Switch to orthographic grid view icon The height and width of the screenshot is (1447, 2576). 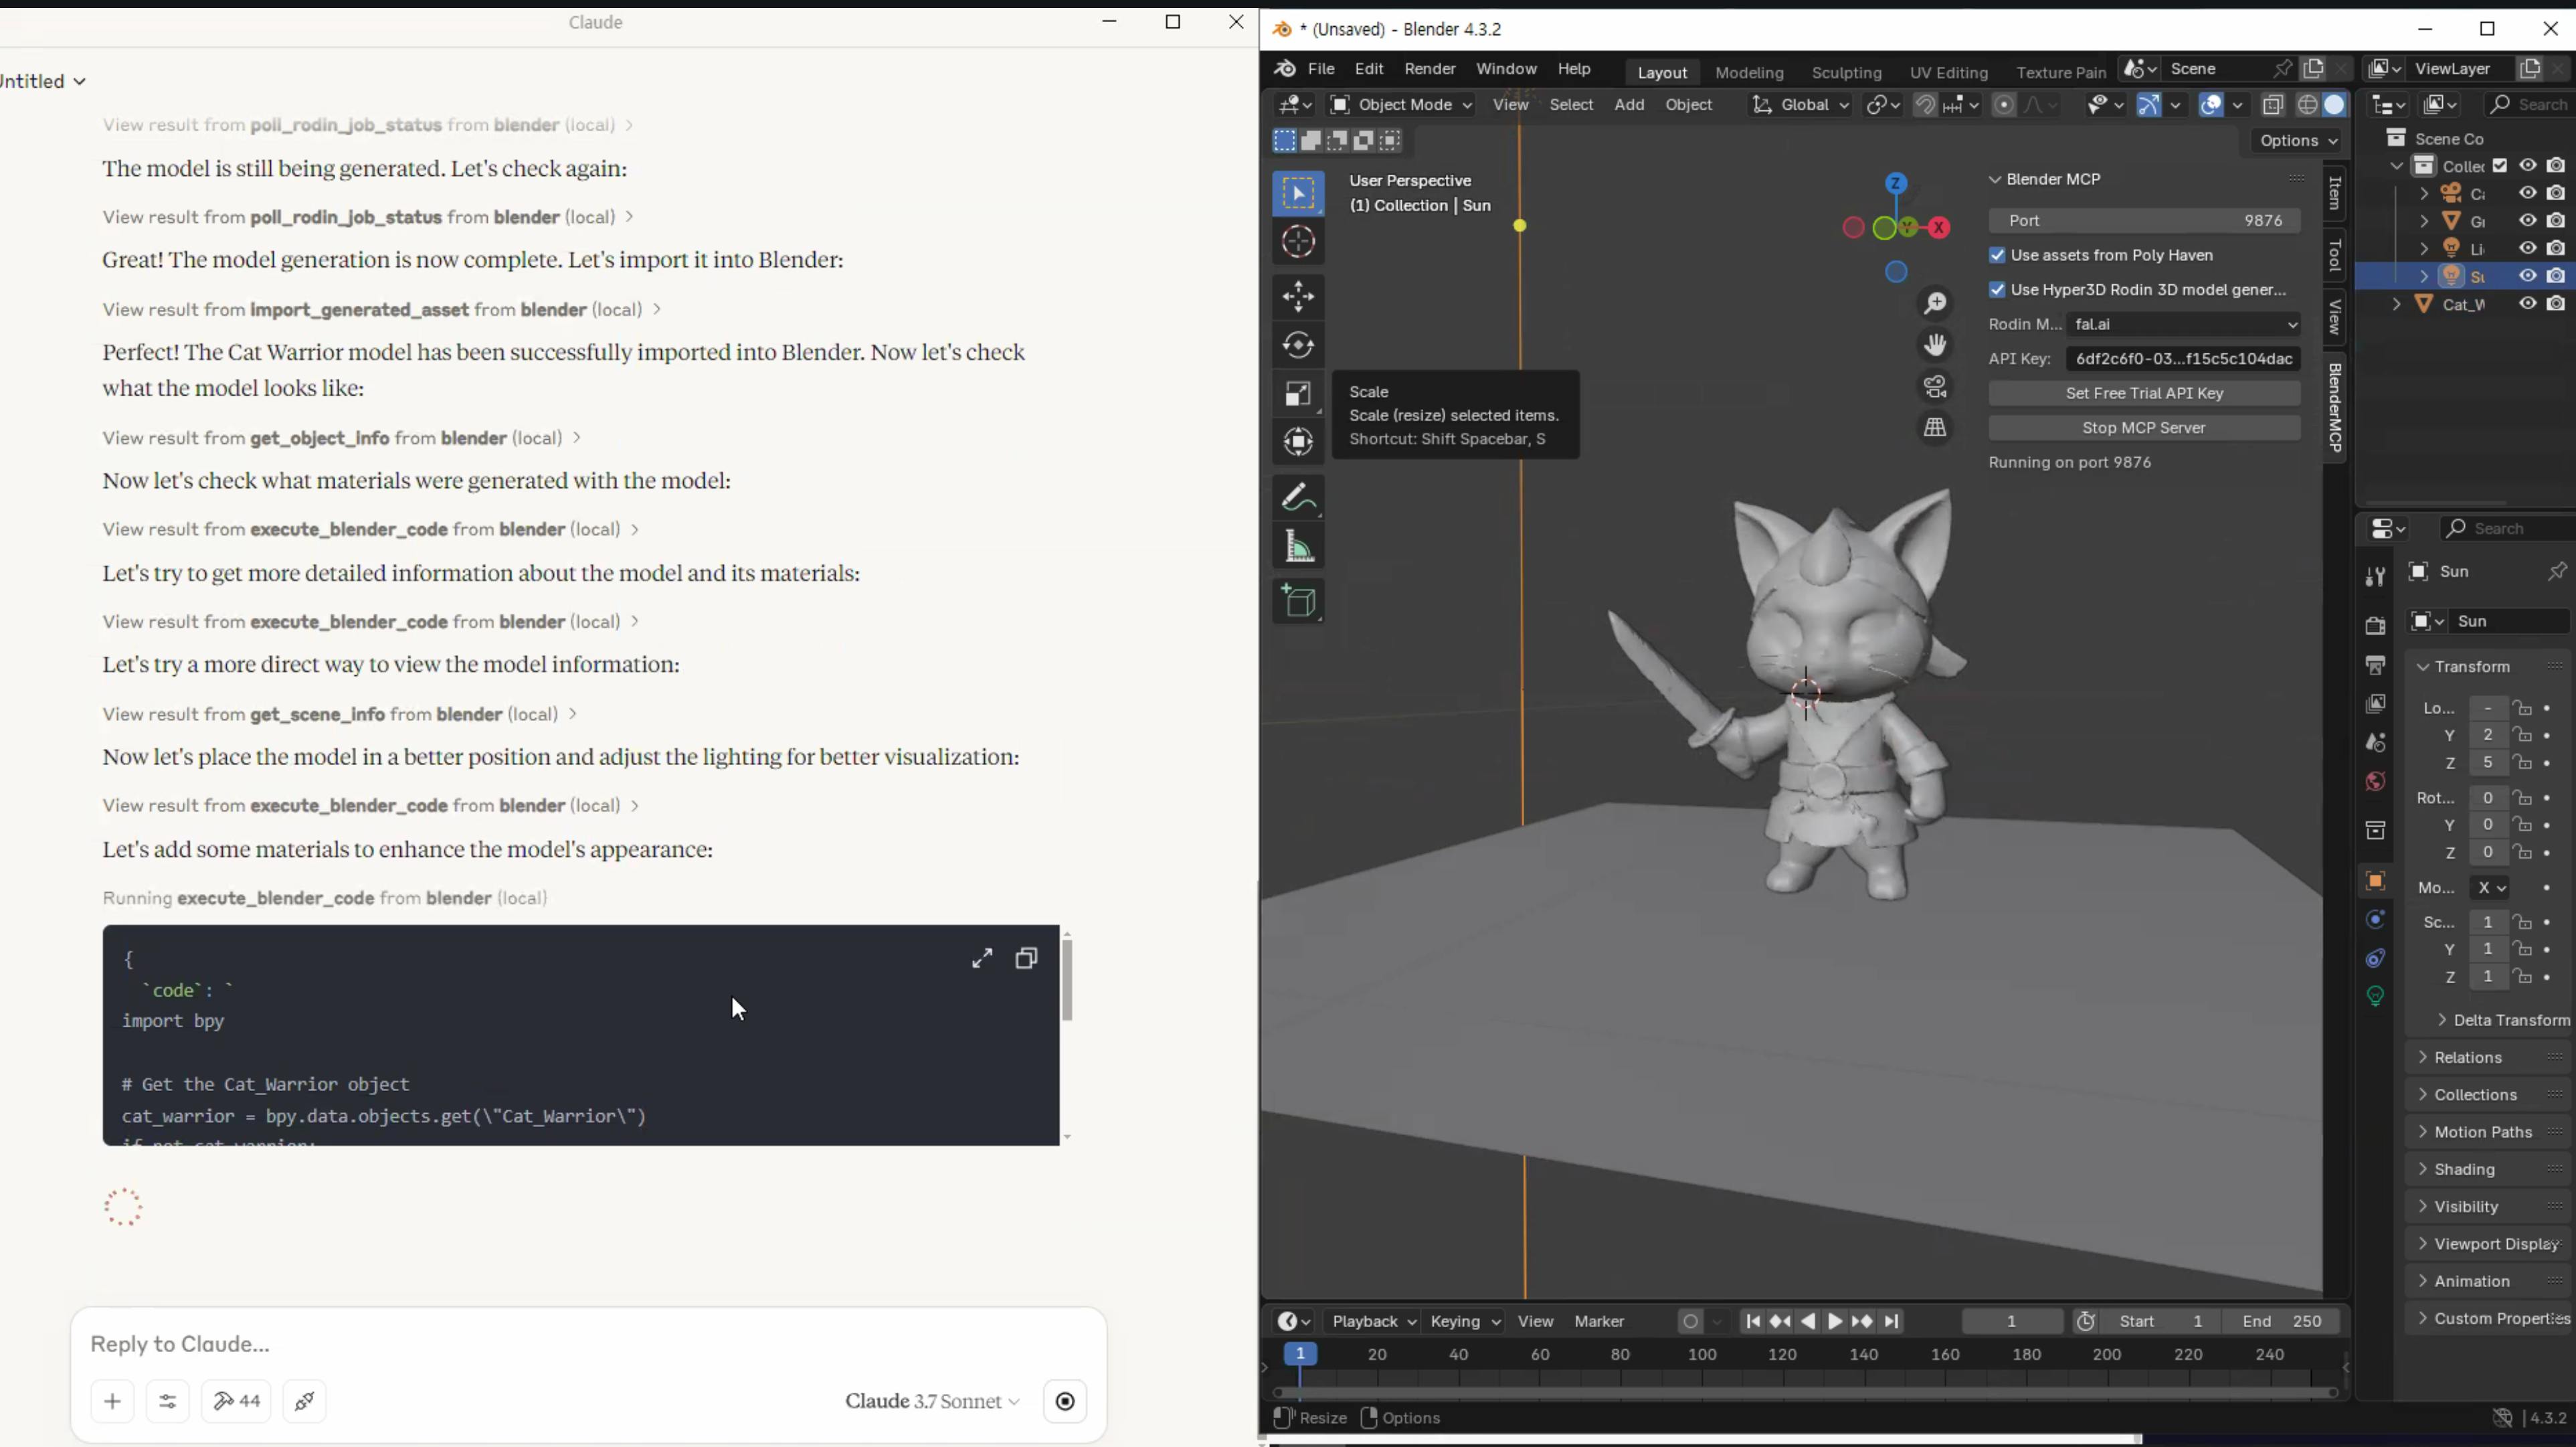1935,428
